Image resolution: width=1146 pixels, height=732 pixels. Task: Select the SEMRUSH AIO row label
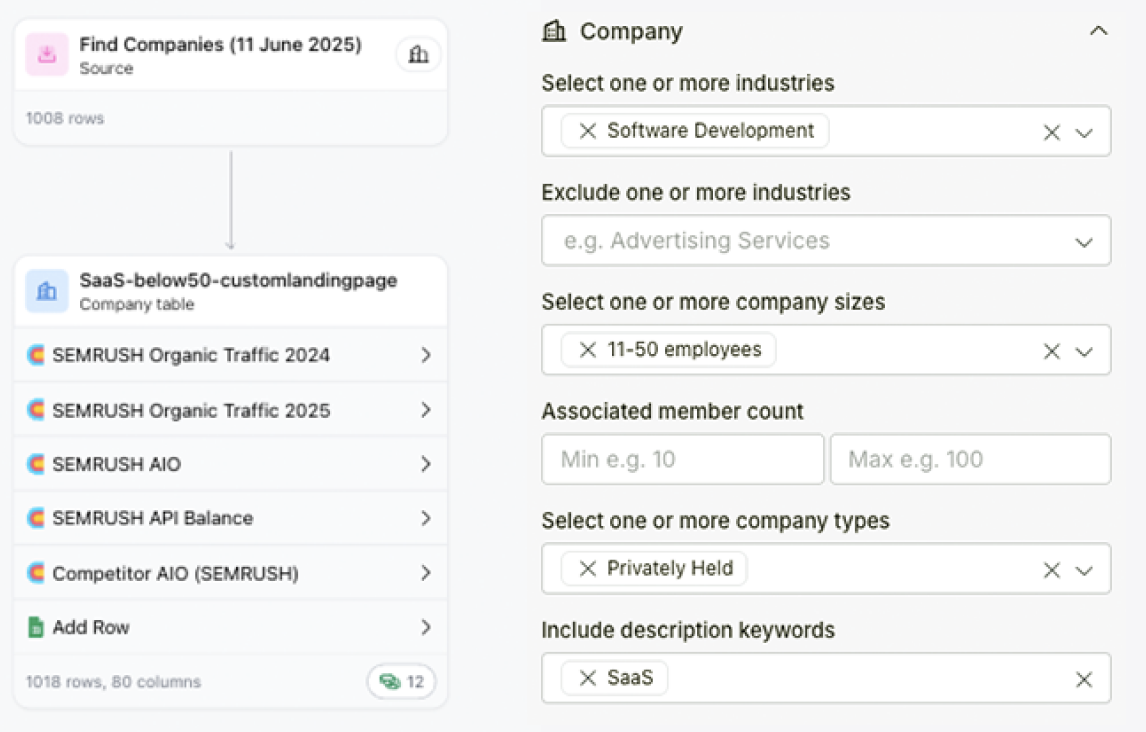click(x=116, y=464)
